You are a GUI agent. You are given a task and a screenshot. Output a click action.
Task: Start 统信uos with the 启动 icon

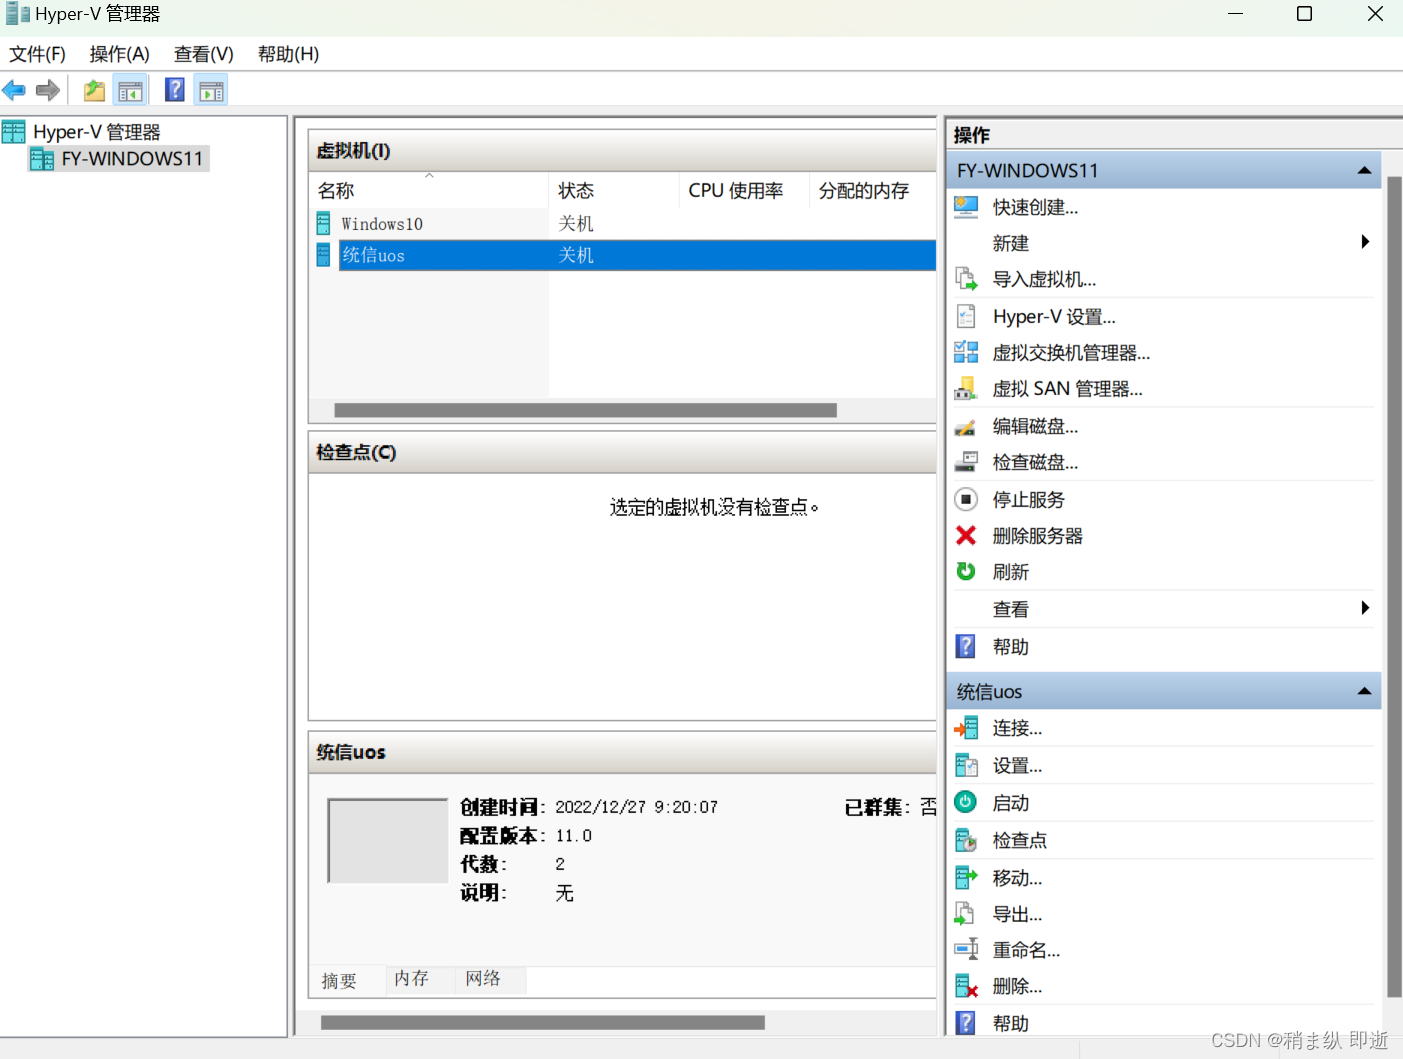966,801
